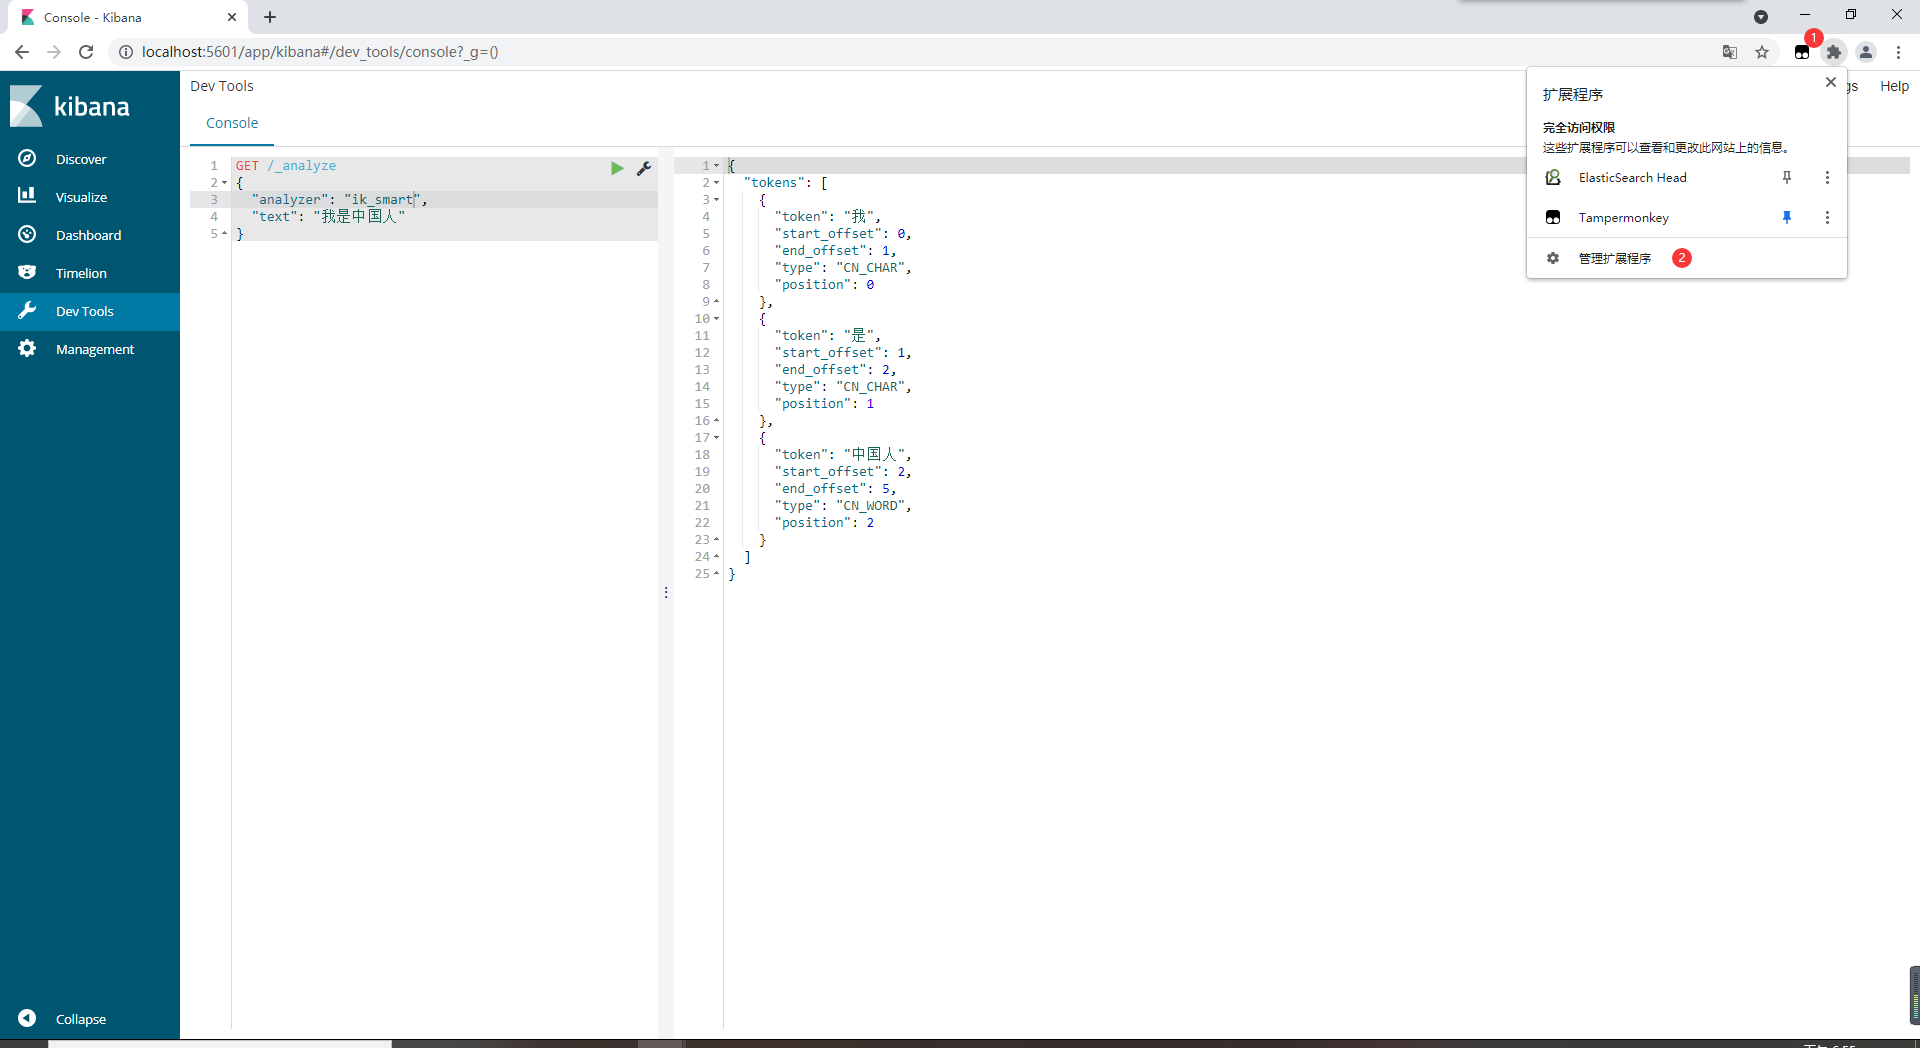Select ElasticSearch Head in extensions list
This screenshot has width=1920, height=1048.
(x=1632, y=177)
